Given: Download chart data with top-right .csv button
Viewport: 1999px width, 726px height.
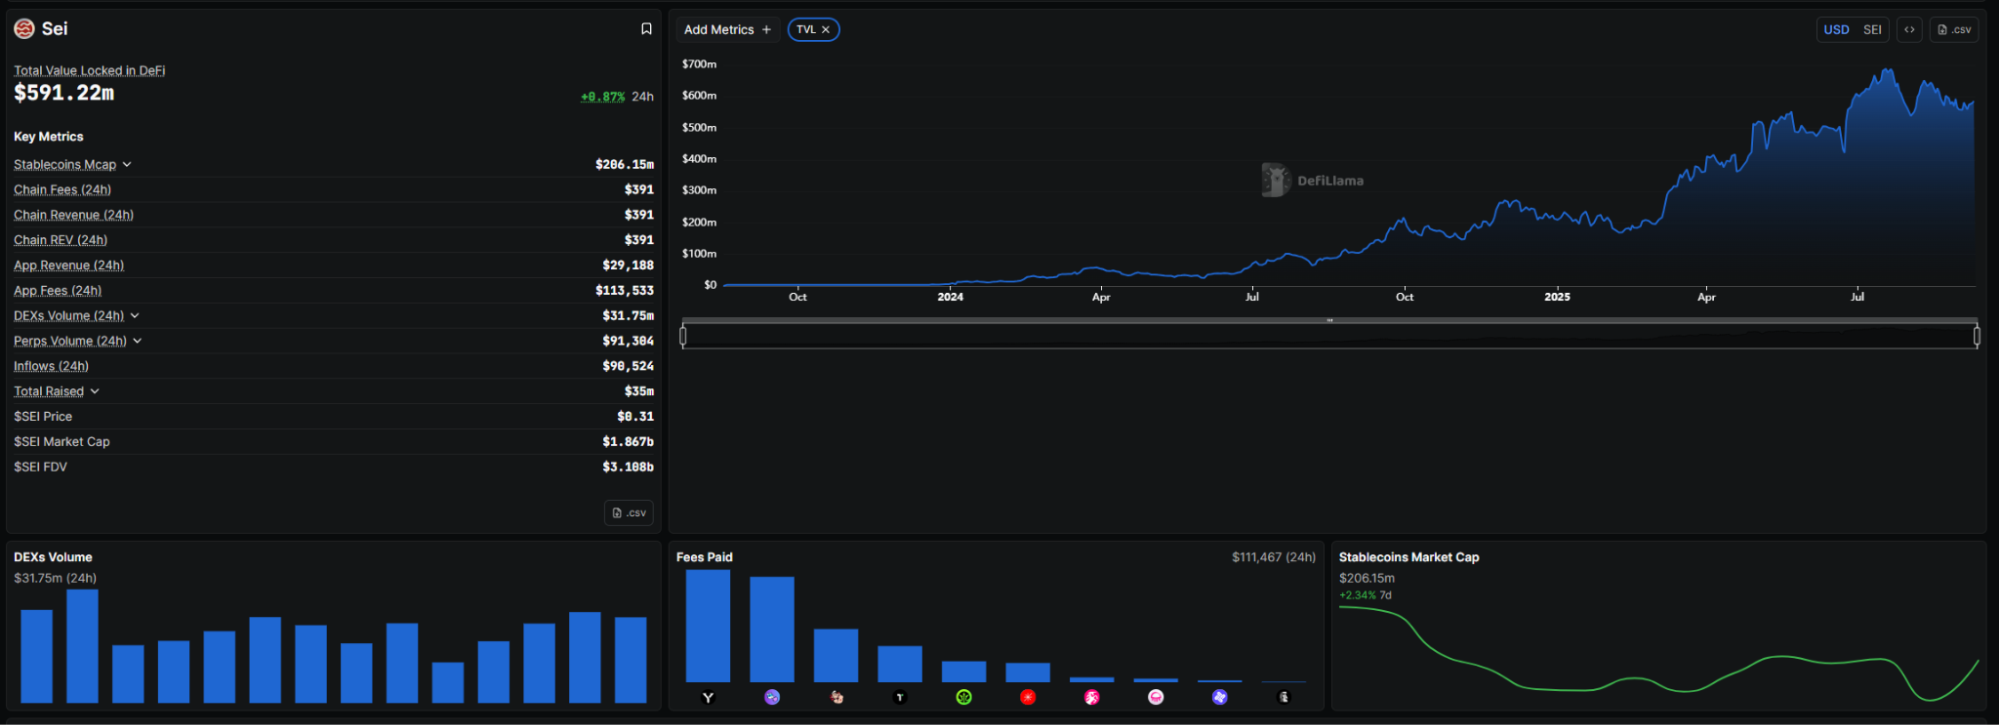Looking at the screenshot, I should tap(1954, 30).
